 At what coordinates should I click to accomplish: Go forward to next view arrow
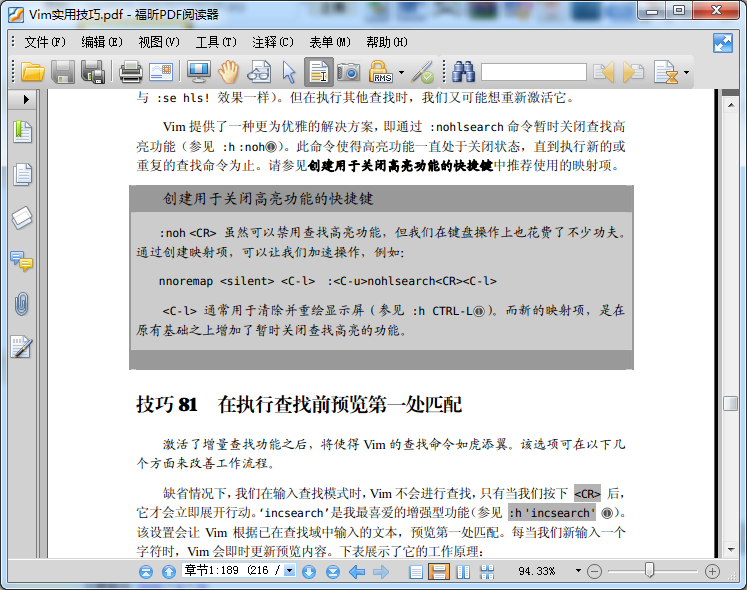point(380,571)
